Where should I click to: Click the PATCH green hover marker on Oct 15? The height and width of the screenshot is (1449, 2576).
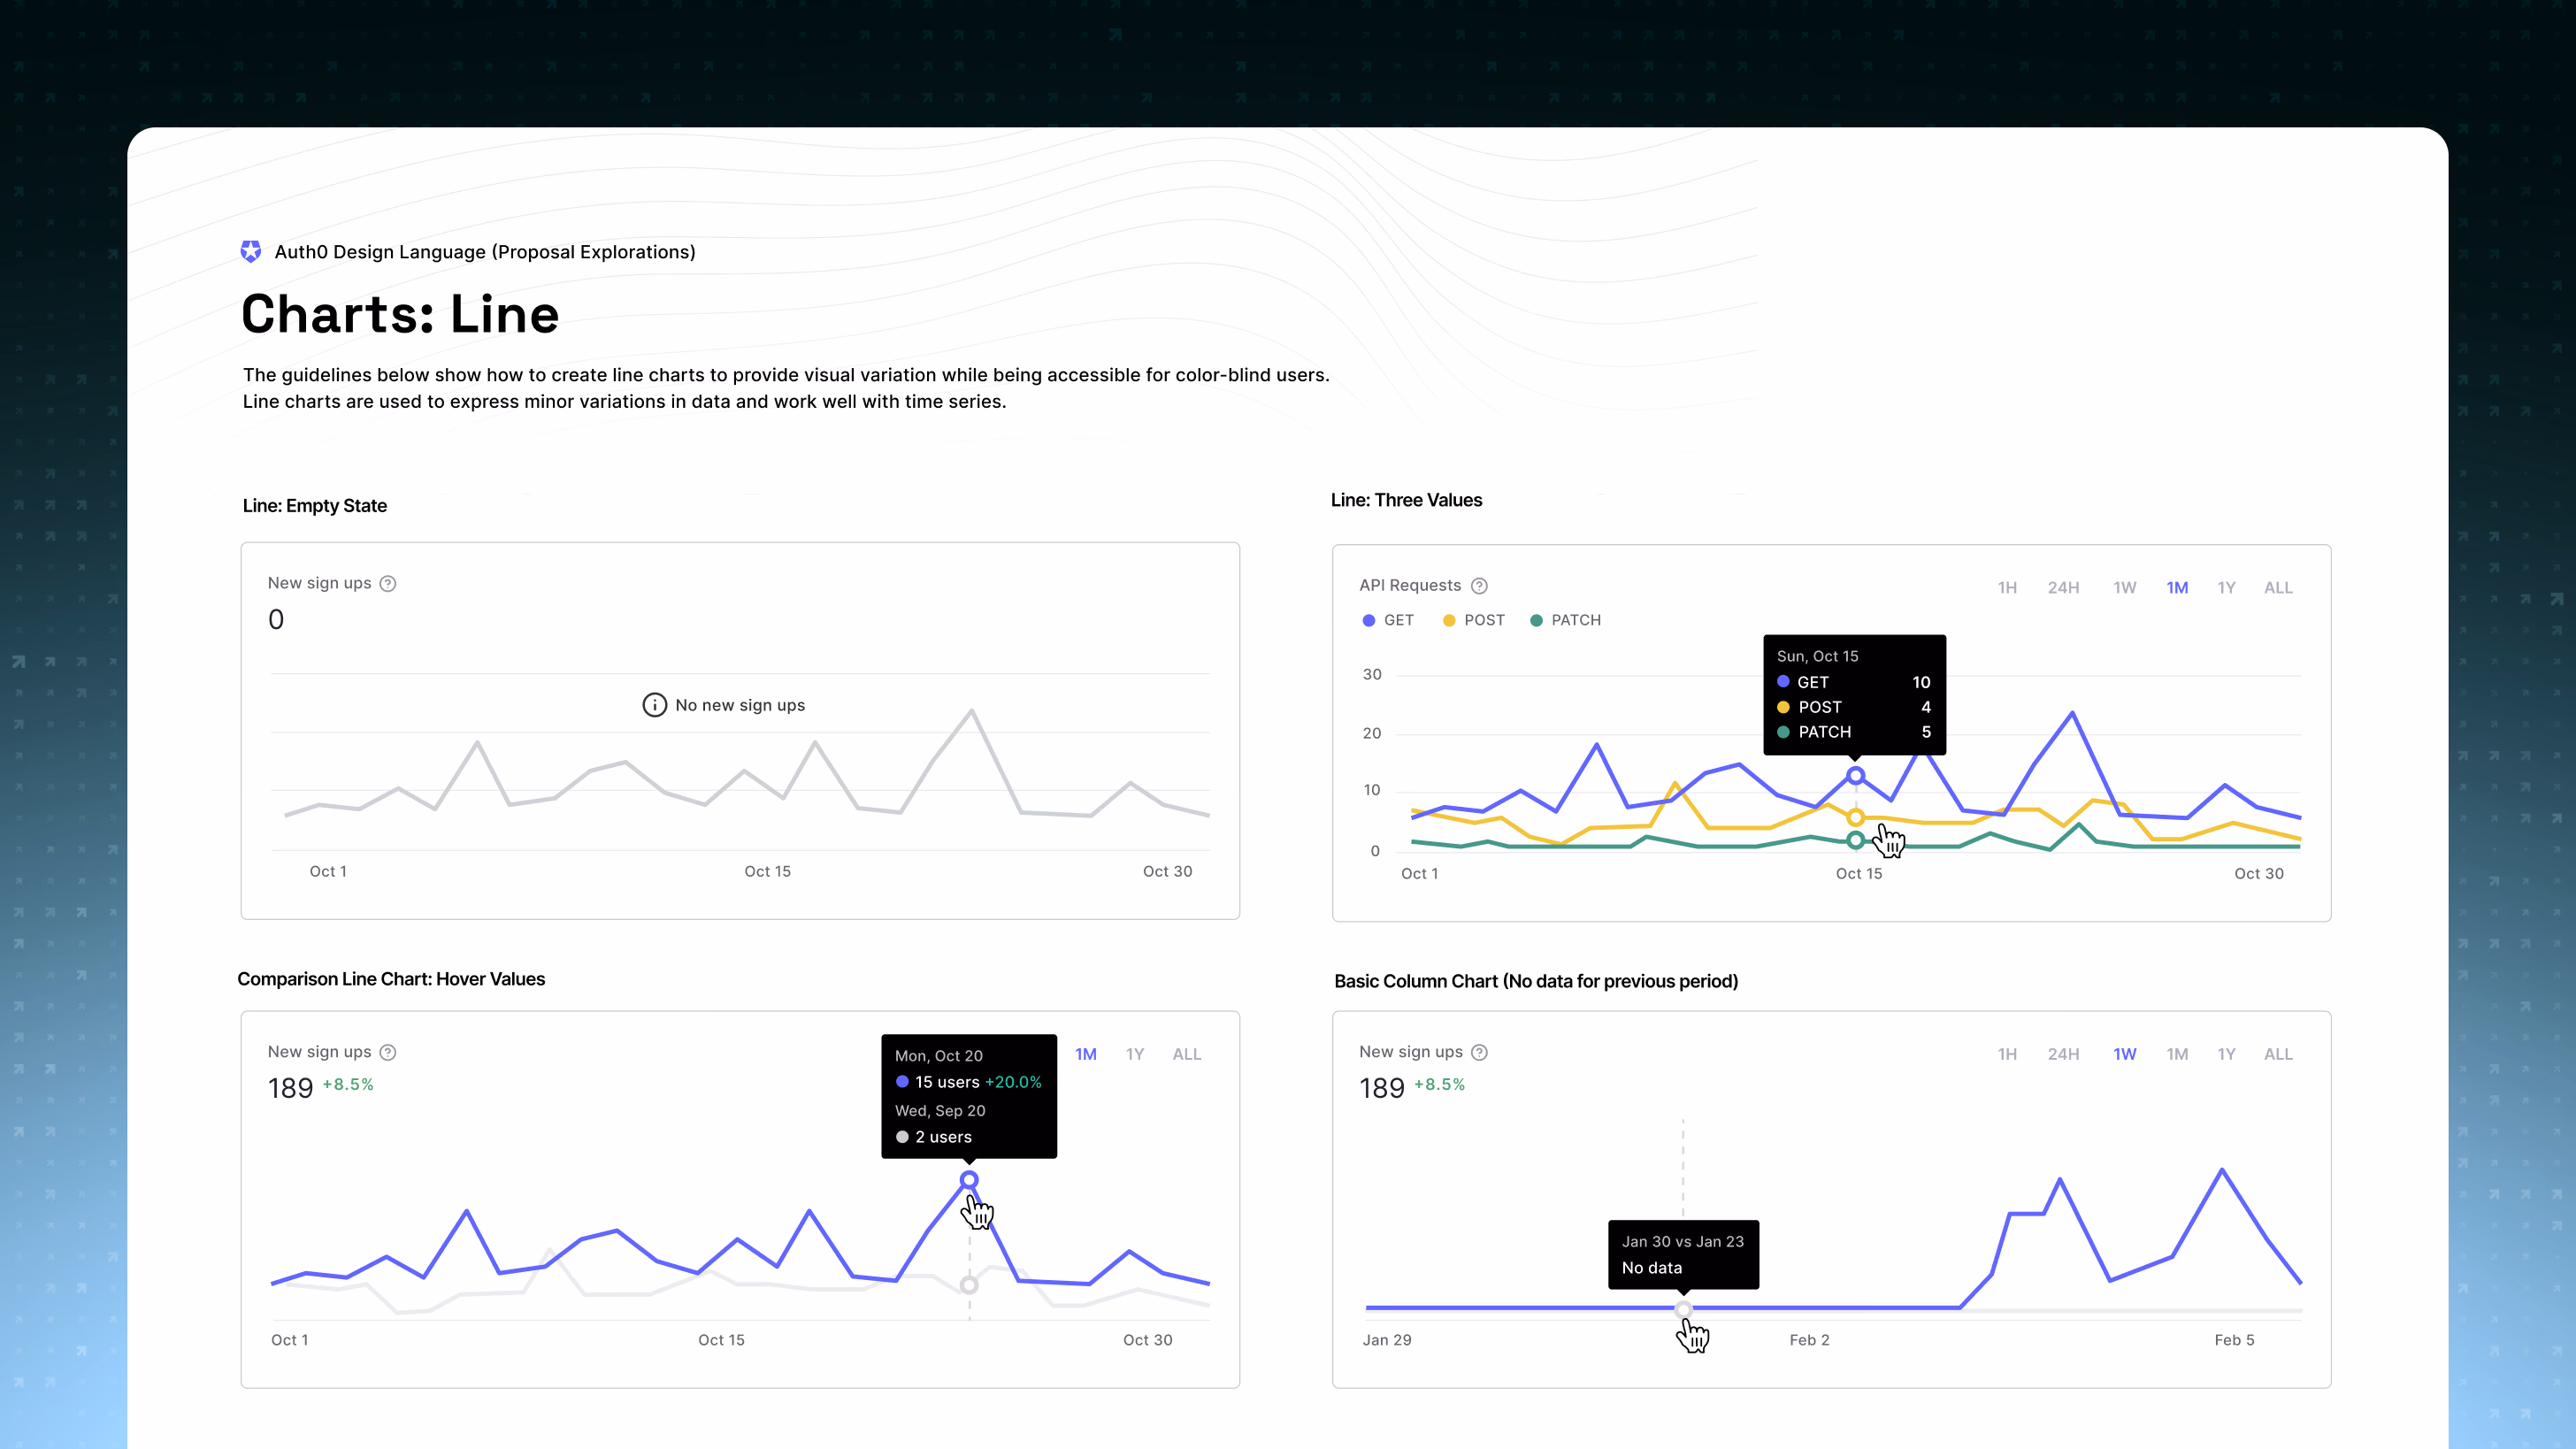(x=1855, y=840)
